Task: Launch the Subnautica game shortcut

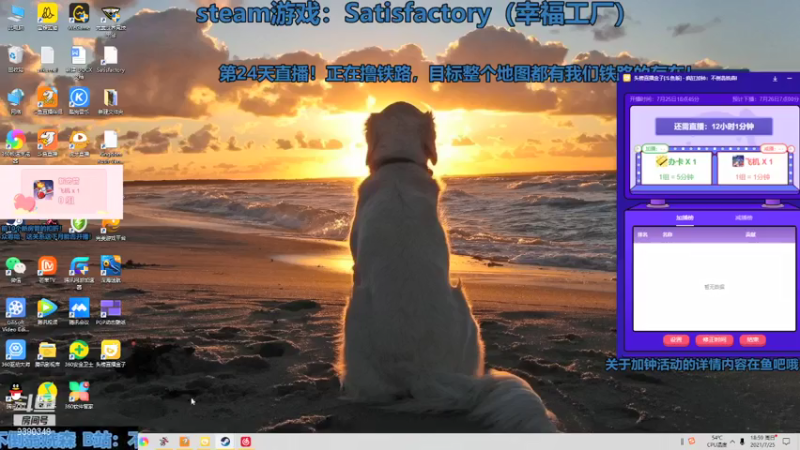Action: coord(111,269)
